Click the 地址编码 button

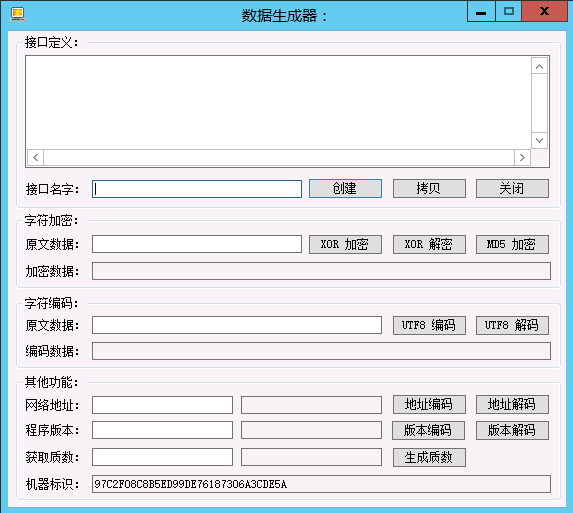(429, 404)
